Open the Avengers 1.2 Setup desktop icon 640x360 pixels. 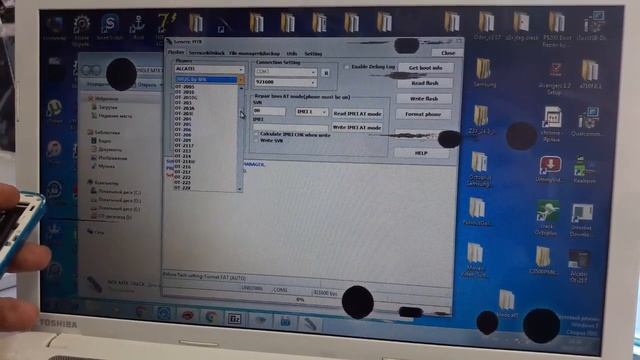555,78
